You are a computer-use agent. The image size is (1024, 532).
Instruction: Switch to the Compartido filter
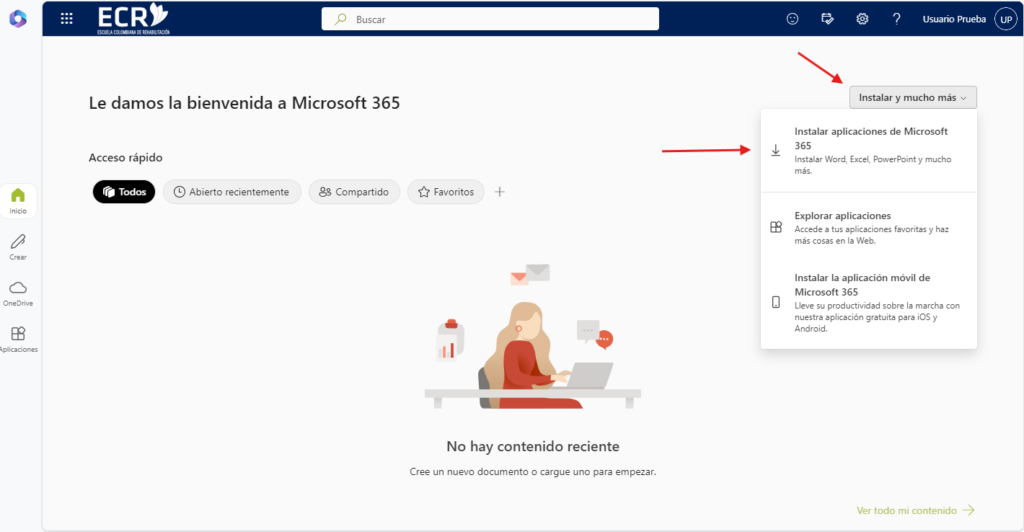[x=354, y=192]
